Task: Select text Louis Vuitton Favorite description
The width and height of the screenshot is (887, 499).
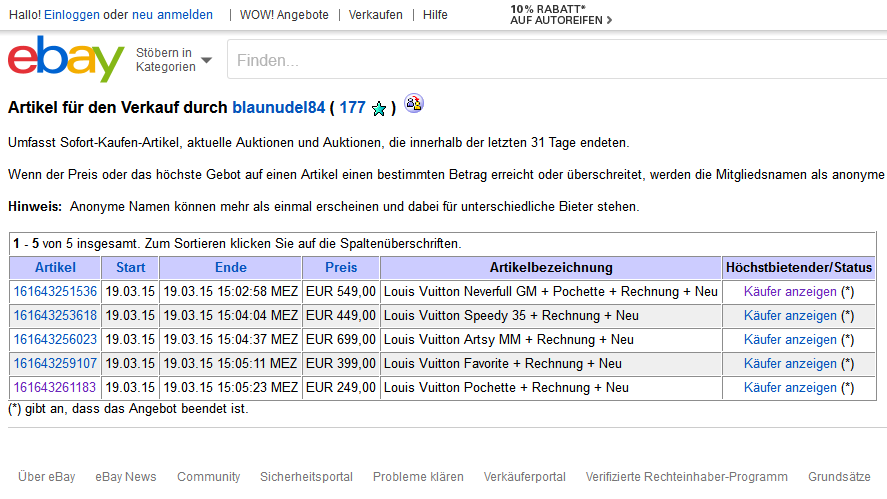Action: [x=503, y=364]
